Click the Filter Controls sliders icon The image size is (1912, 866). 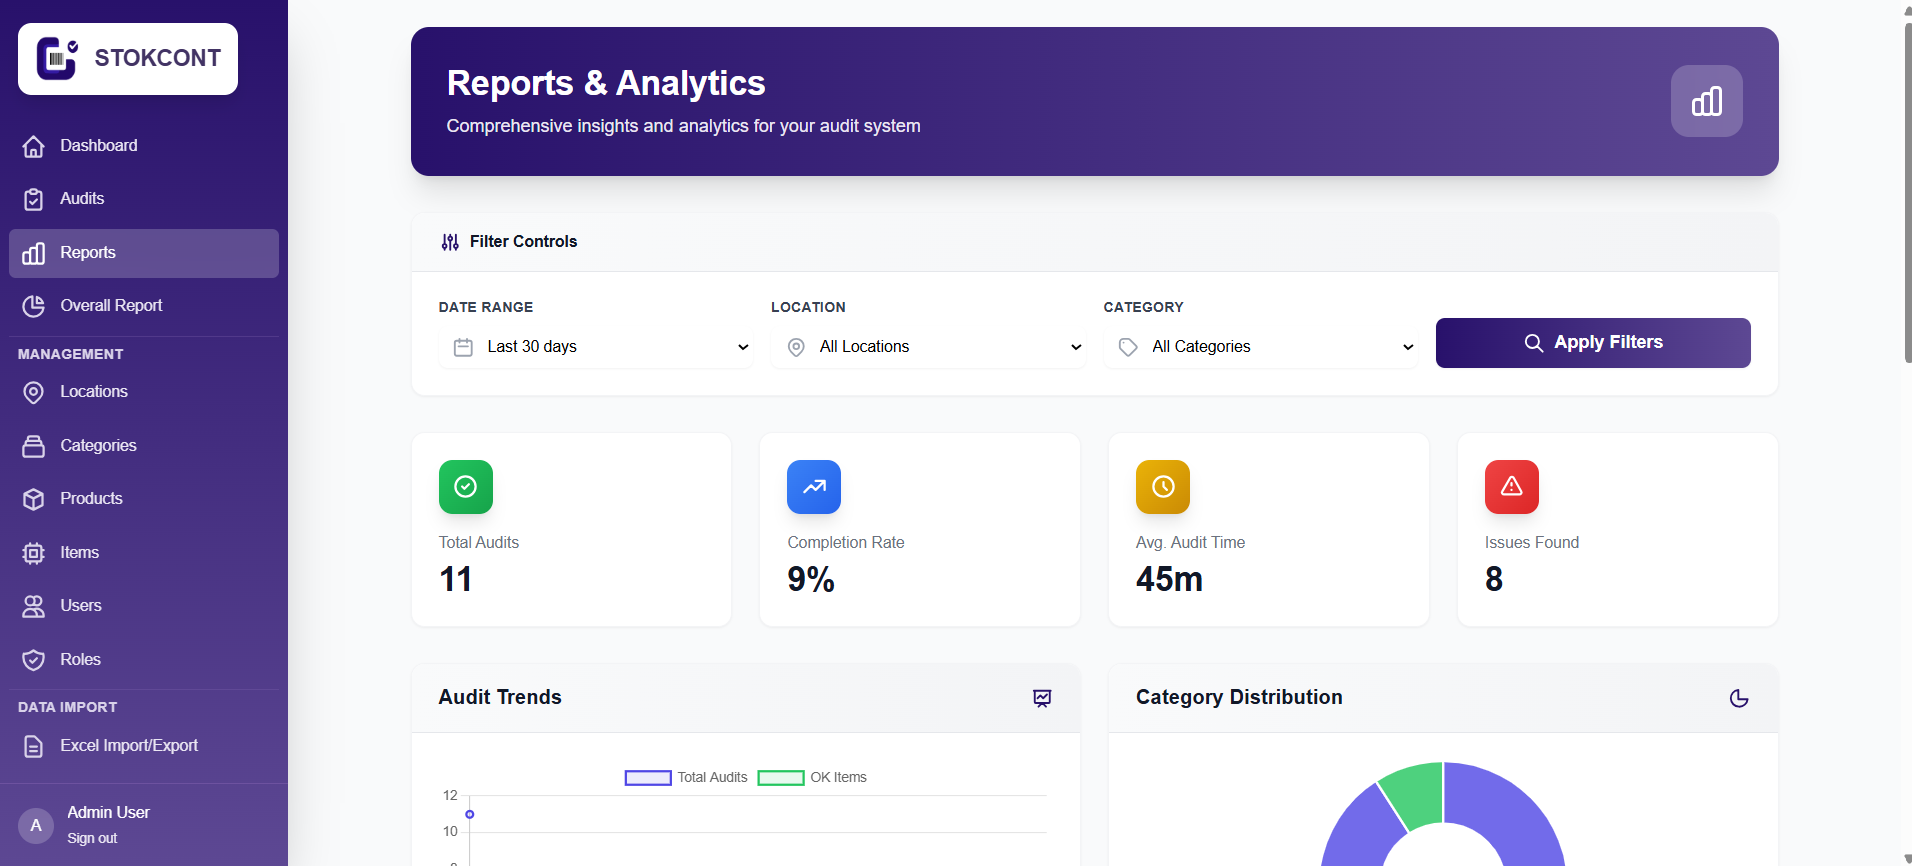coord(450,242)
